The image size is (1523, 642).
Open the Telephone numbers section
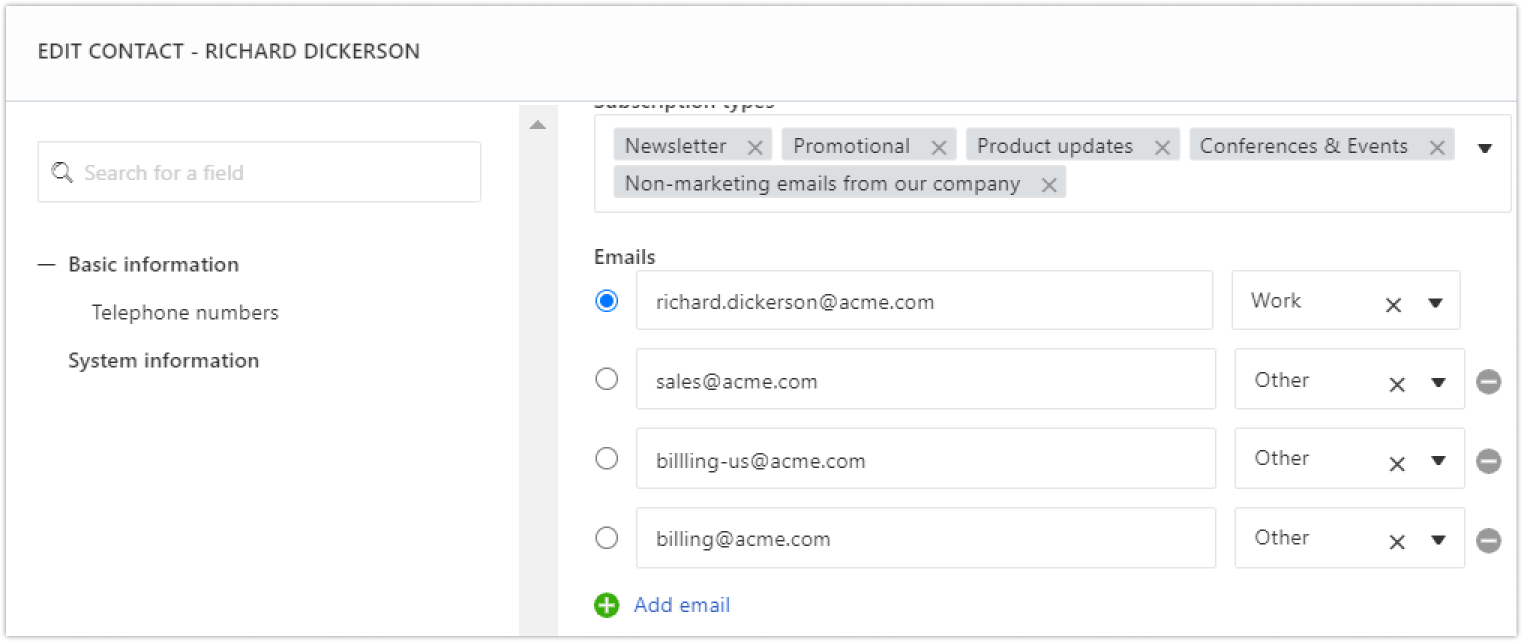point(184,312)
